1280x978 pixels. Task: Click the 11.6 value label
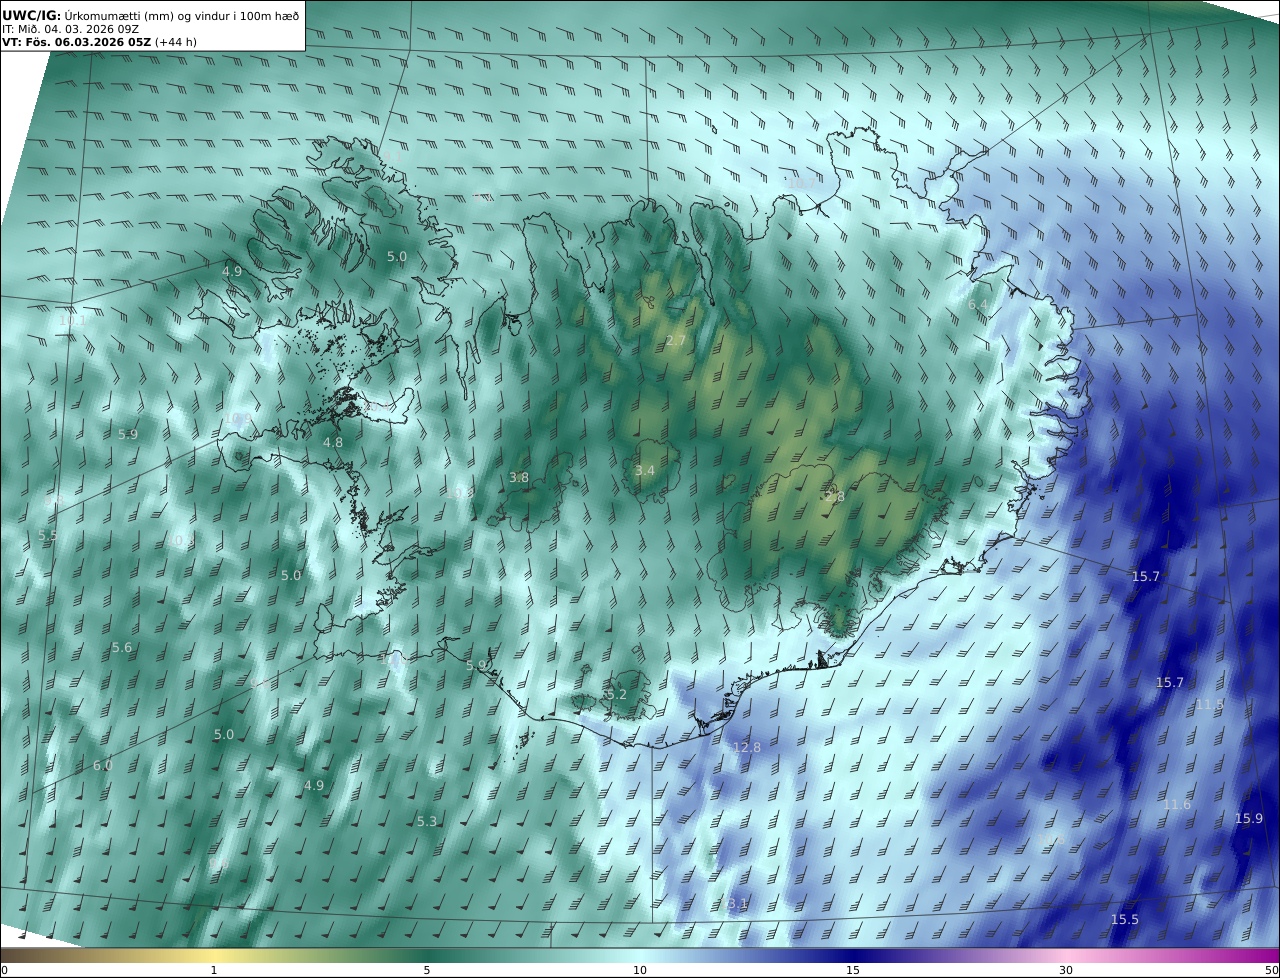point(1177,804)
